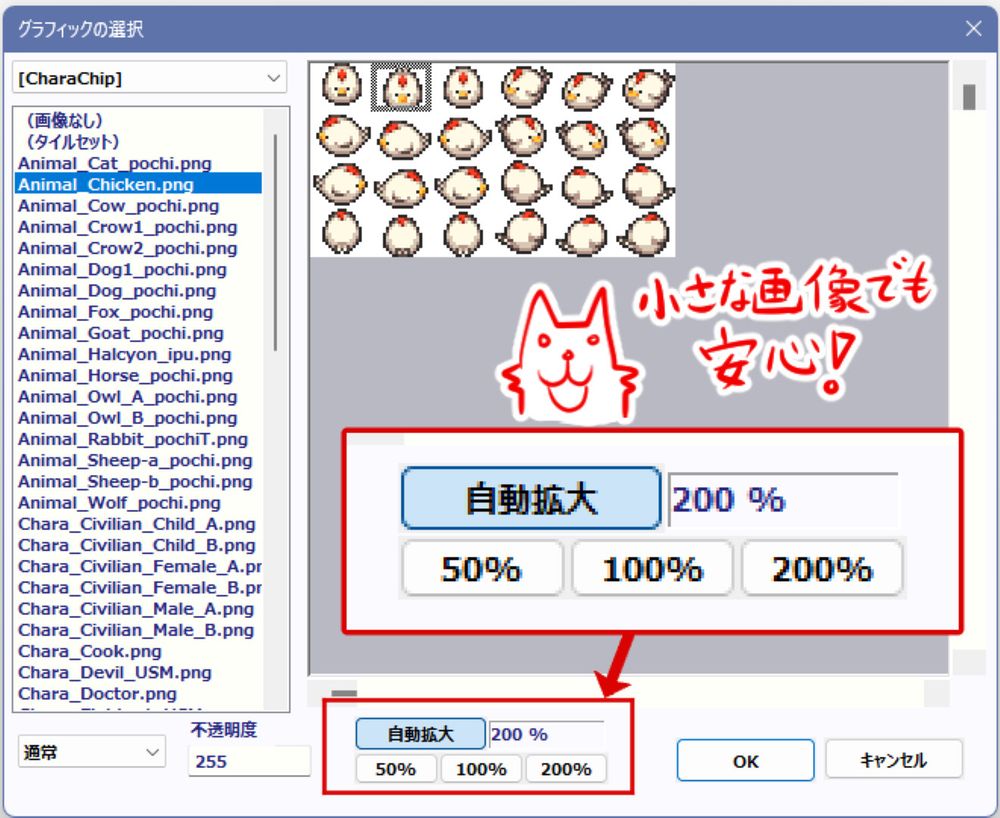This screenshot has width=1000, height=818.
Task: Select the highlighted chicken sprite in the top row
Action: [401, 87]
